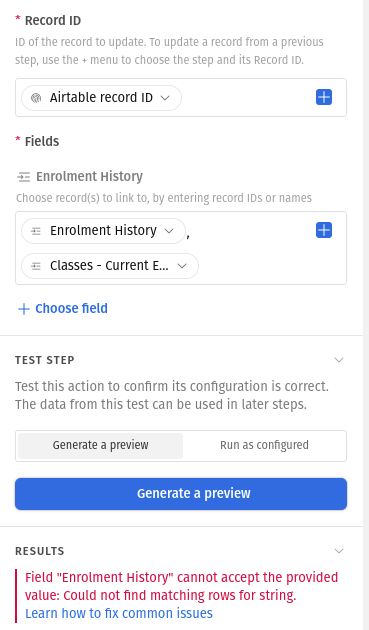This screenshot has width=369, height=630.
Task: Click the plus button in Record ID field
Action: pos(324,97)
